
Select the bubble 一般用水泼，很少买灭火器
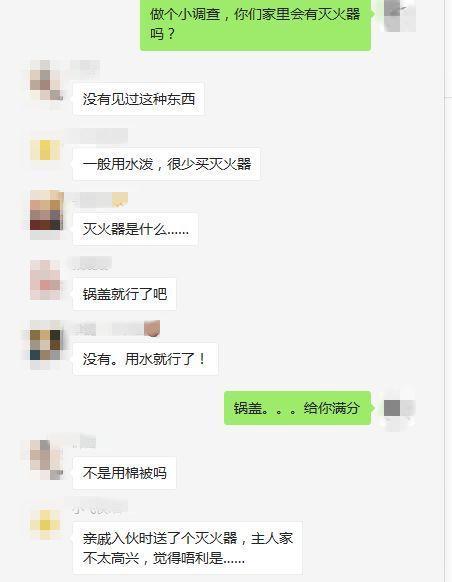coord(167,164)
